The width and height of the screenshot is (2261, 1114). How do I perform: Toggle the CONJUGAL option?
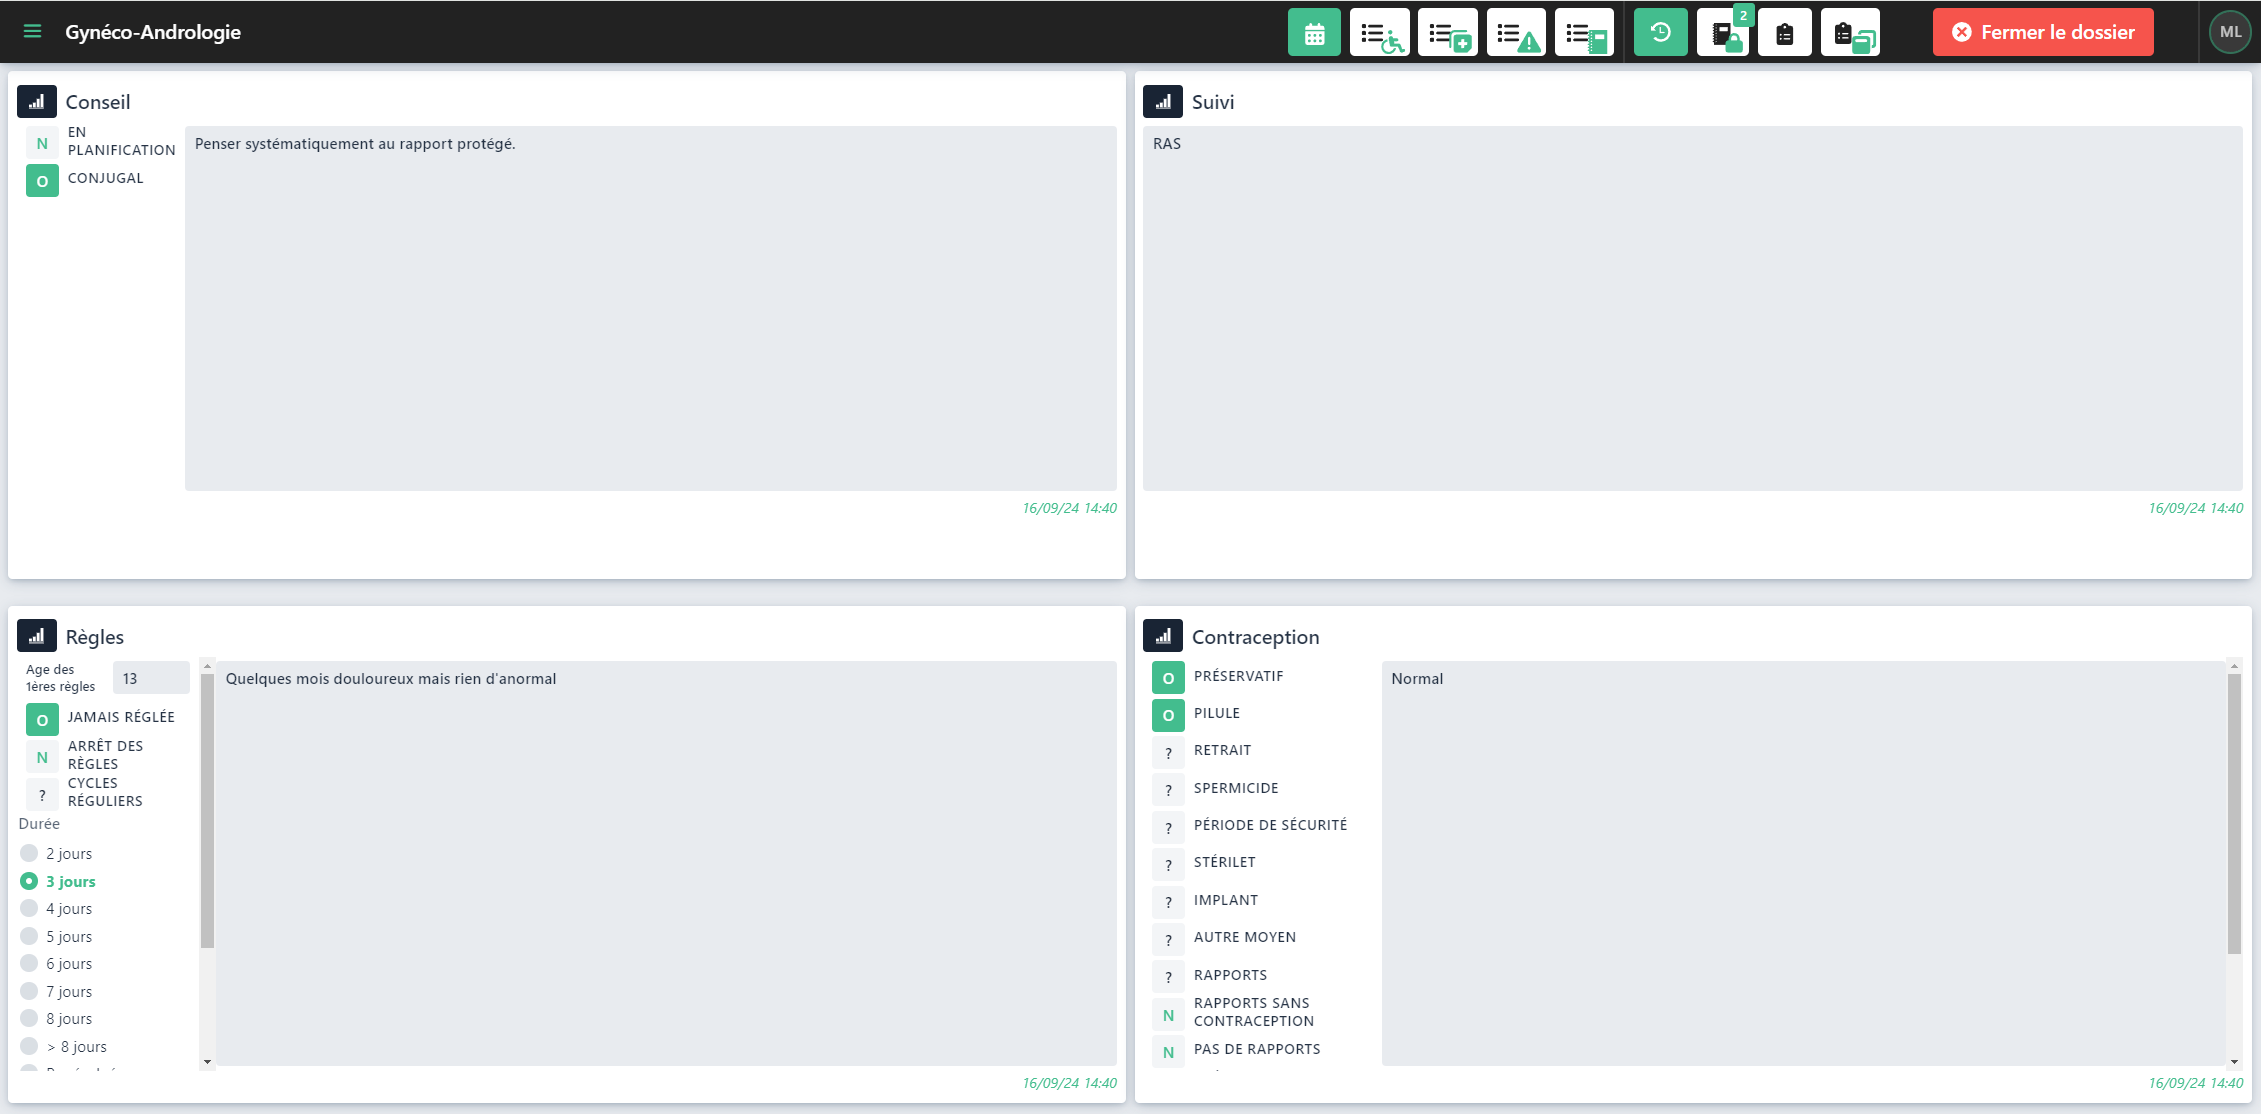point(42,181)
